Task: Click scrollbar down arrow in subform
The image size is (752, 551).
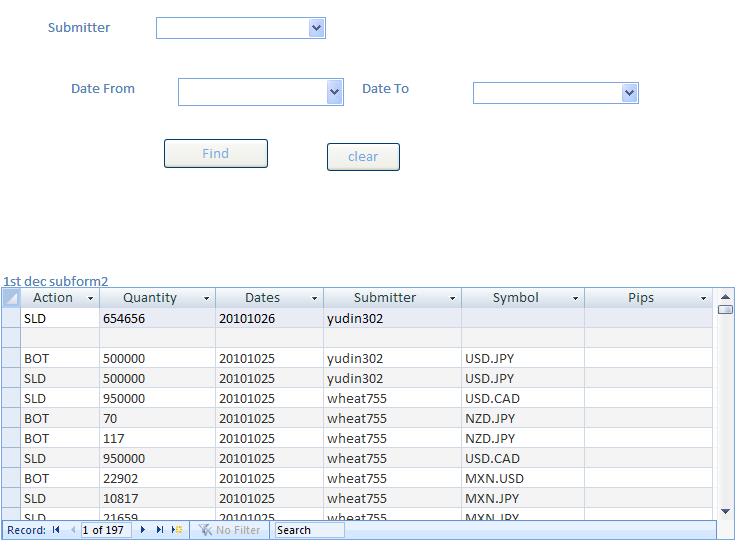Action: [725, 511]
